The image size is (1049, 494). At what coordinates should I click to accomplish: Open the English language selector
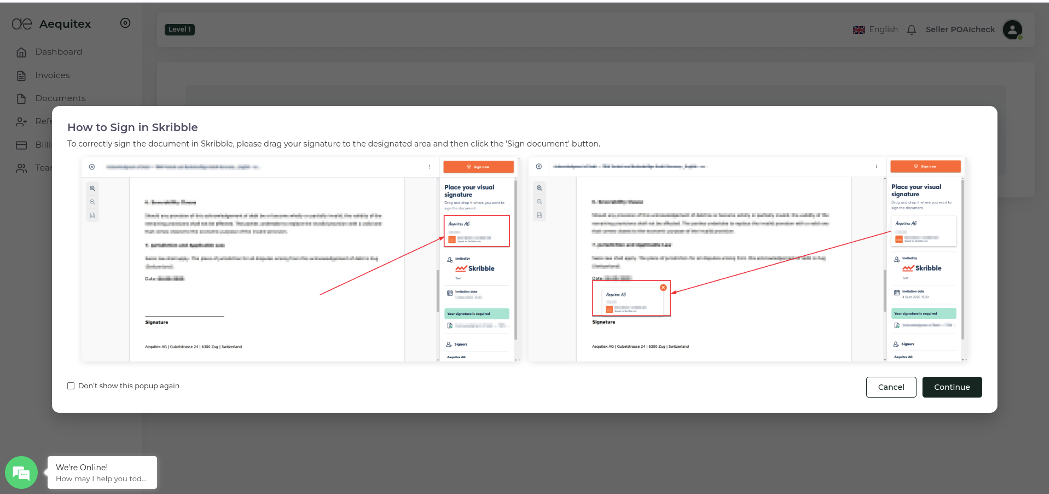tap(876, 29)
